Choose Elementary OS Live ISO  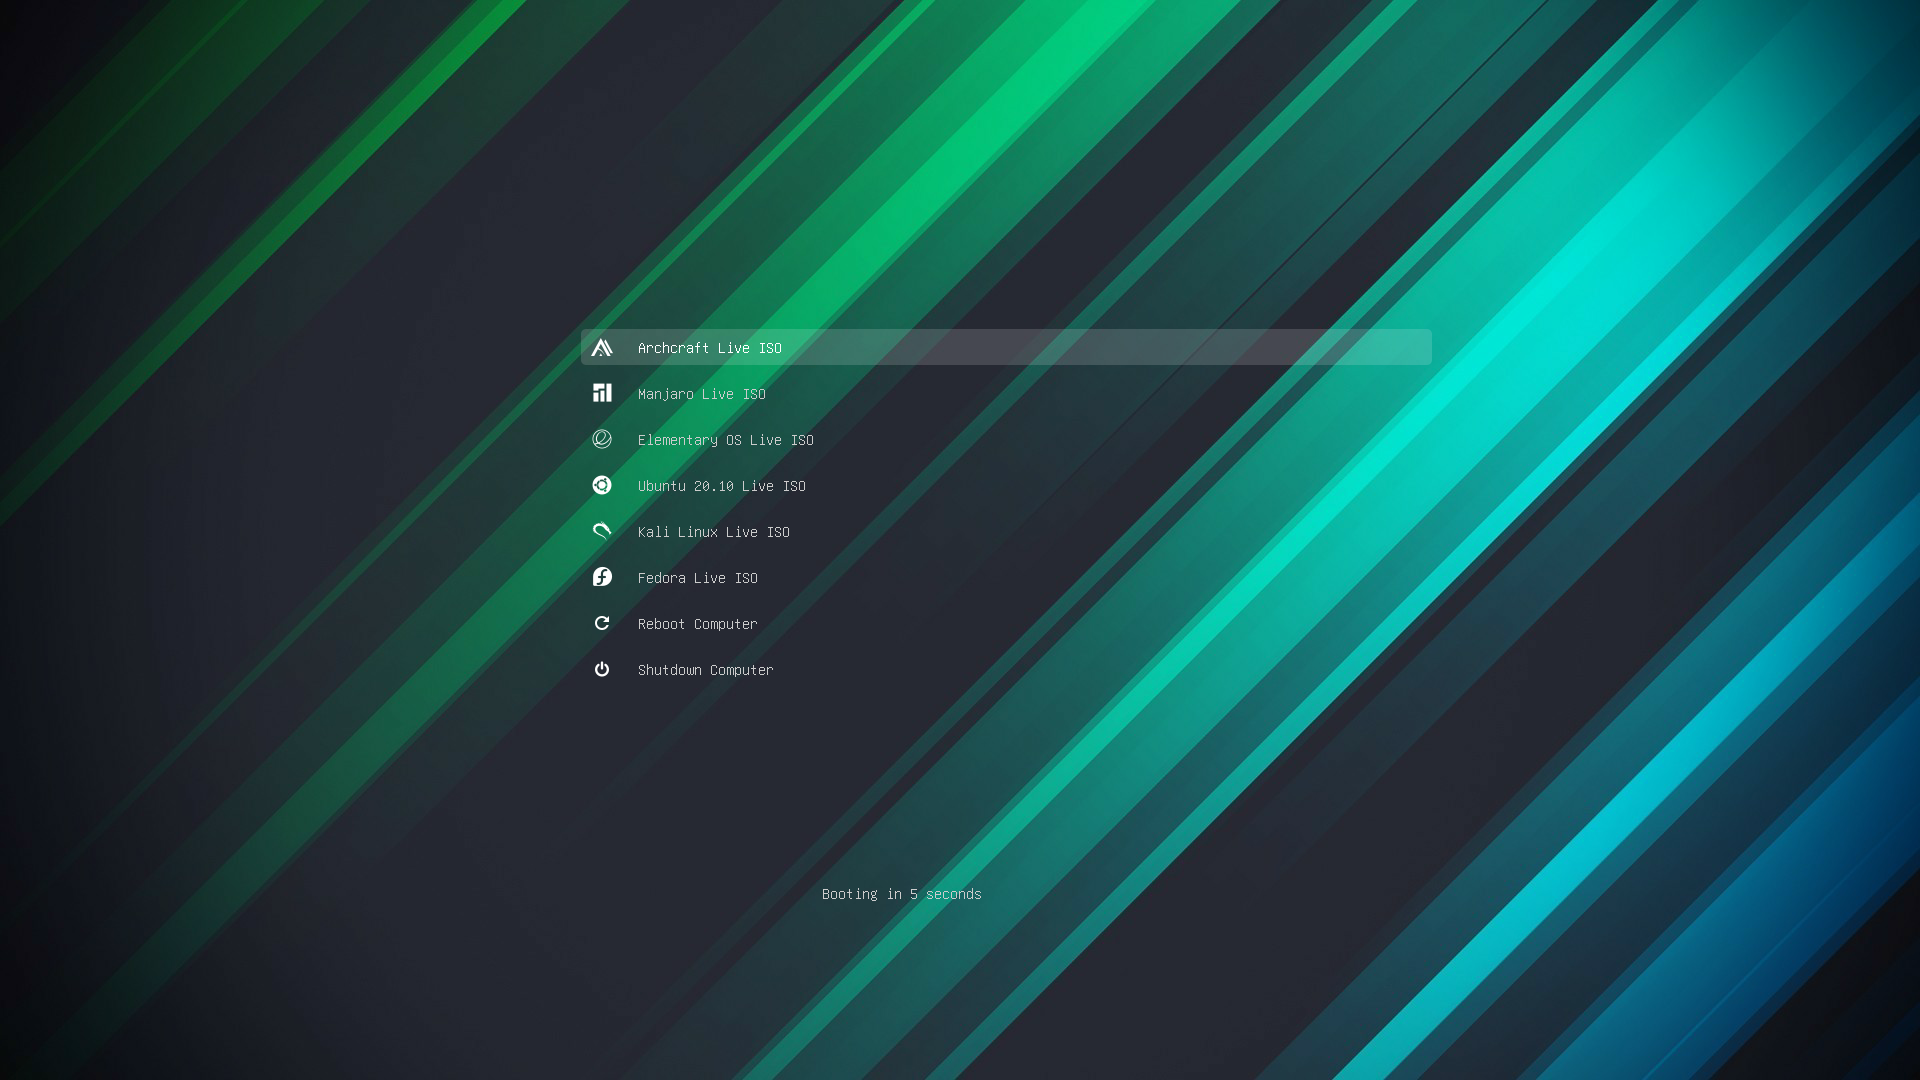point(725,440)
